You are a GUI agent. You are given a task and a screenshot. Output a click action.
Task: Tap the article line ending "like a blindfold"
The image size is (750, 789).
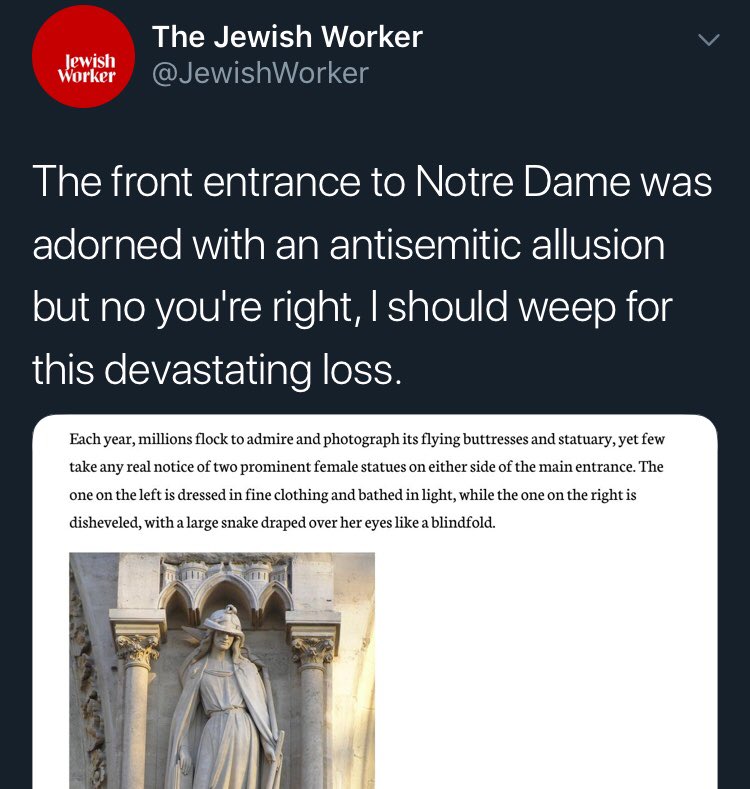[282, 522]
